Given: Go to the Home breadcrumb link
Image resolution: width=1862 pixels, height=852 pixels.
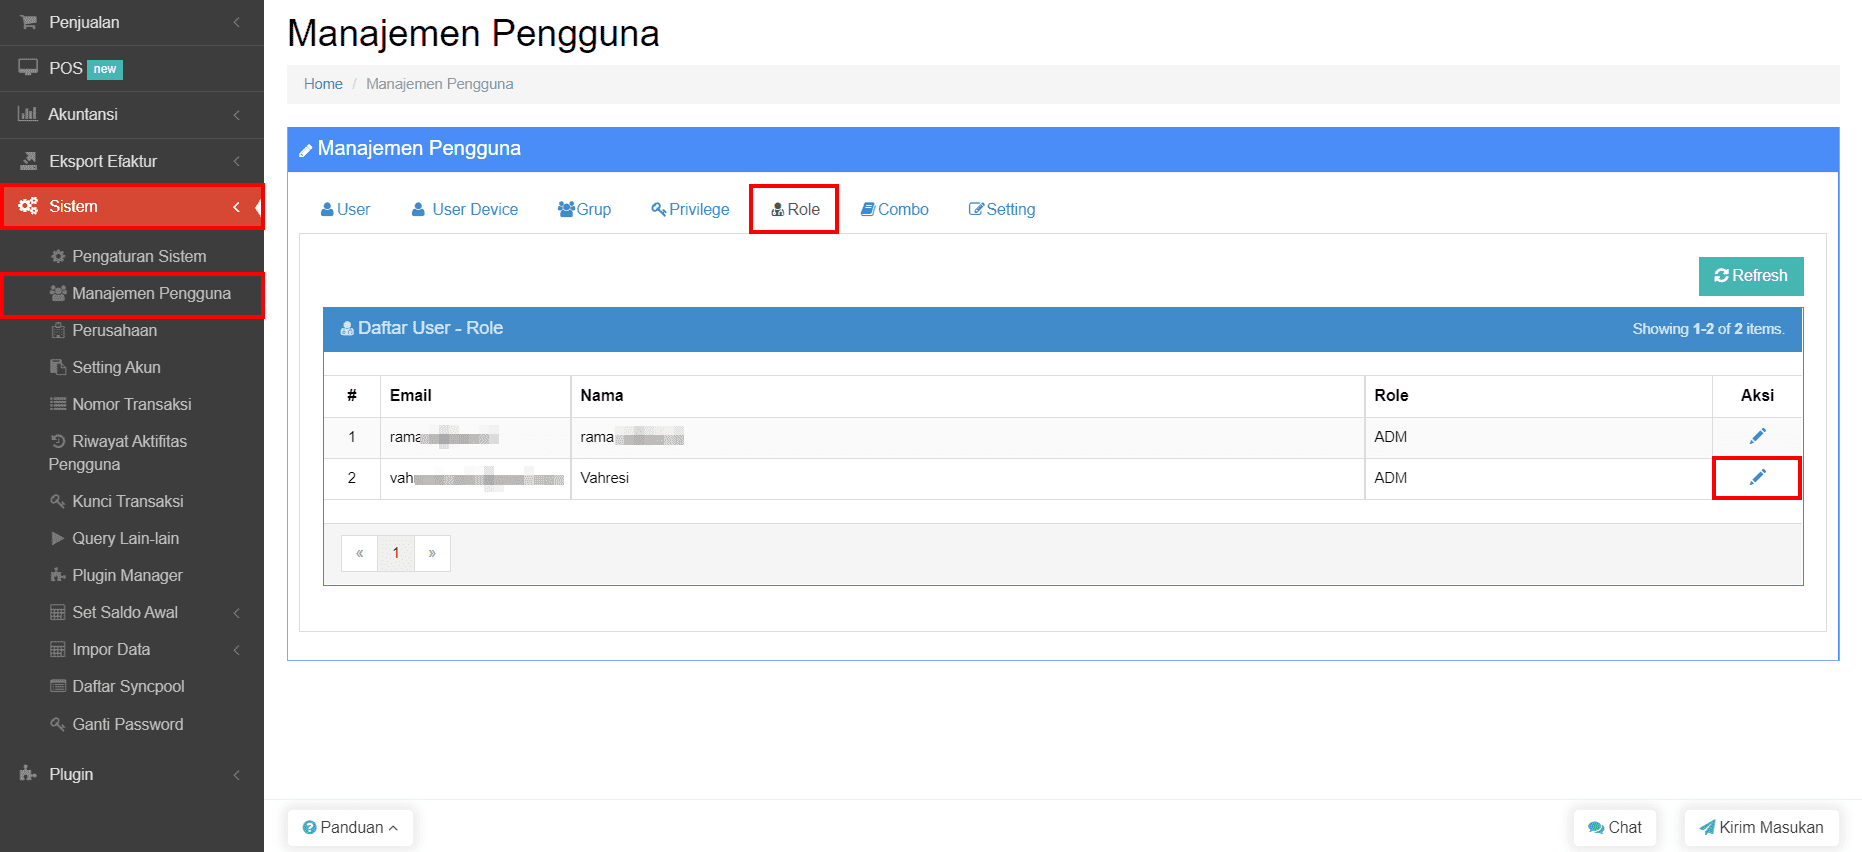Looking at the screenshot, I should 323,84.
